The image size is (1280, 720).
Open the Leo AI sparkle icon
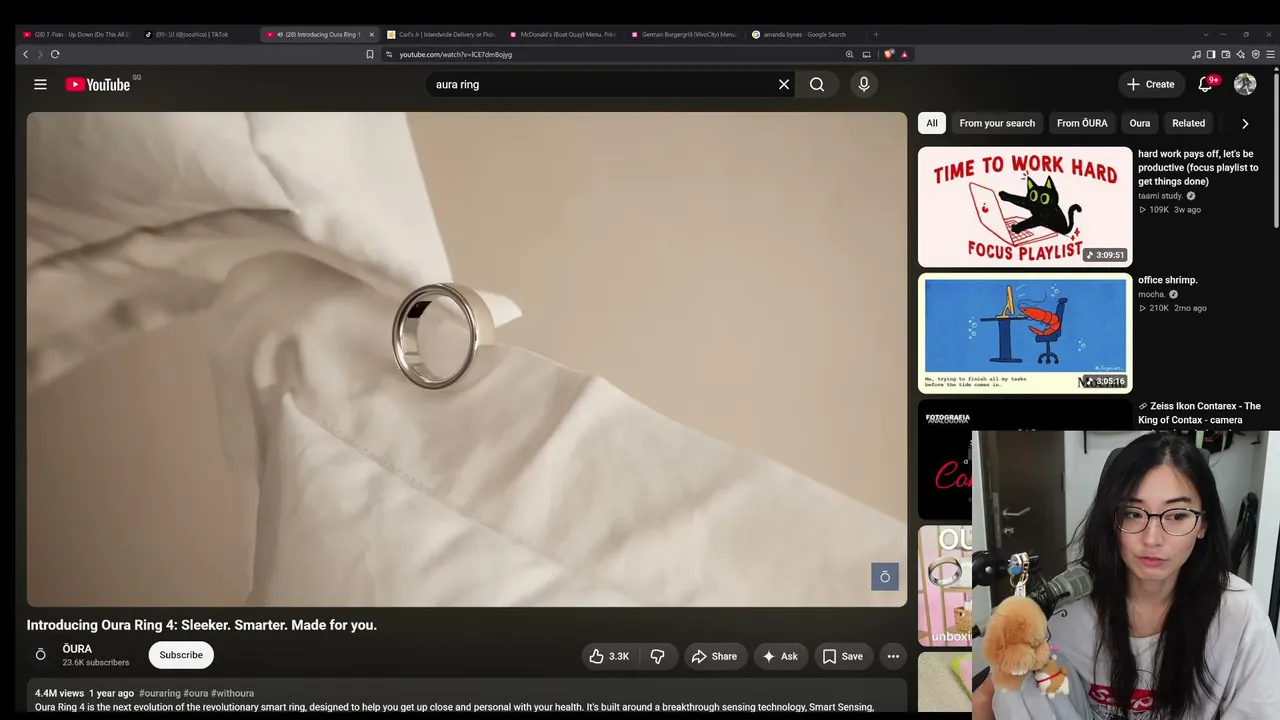click(1240, 54)
